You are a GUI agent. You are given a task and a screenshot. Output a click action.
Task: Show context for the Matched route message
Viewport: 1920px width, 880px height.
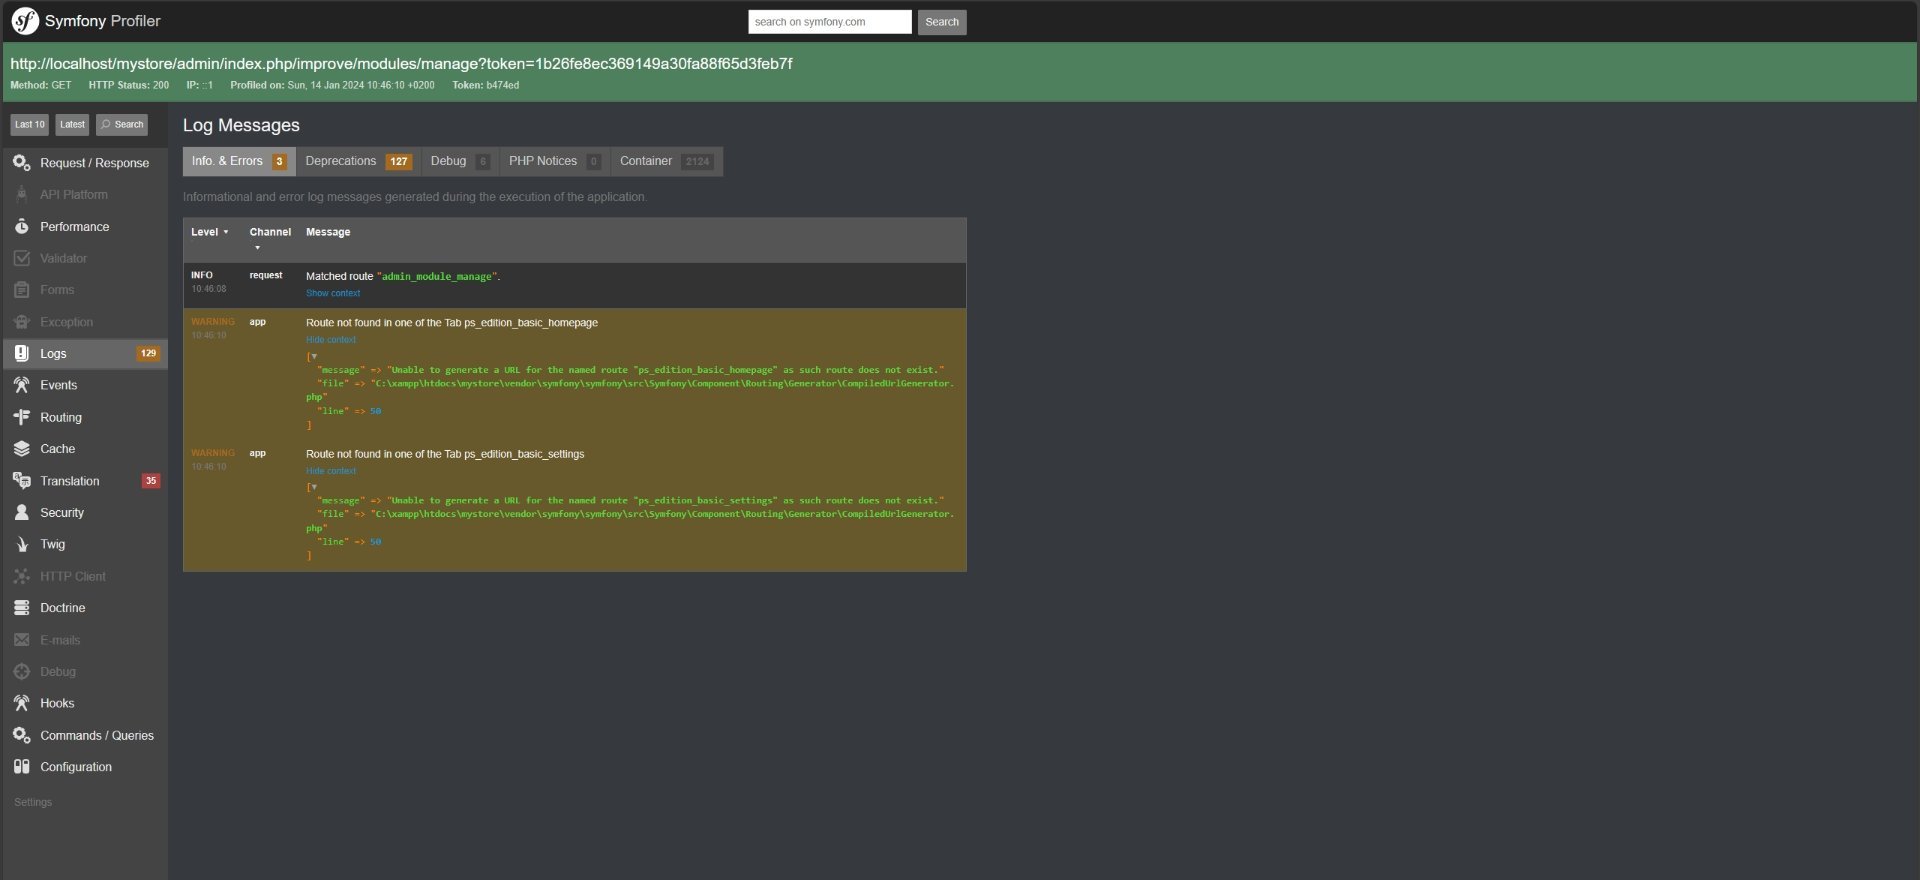[x=333, y=293]
